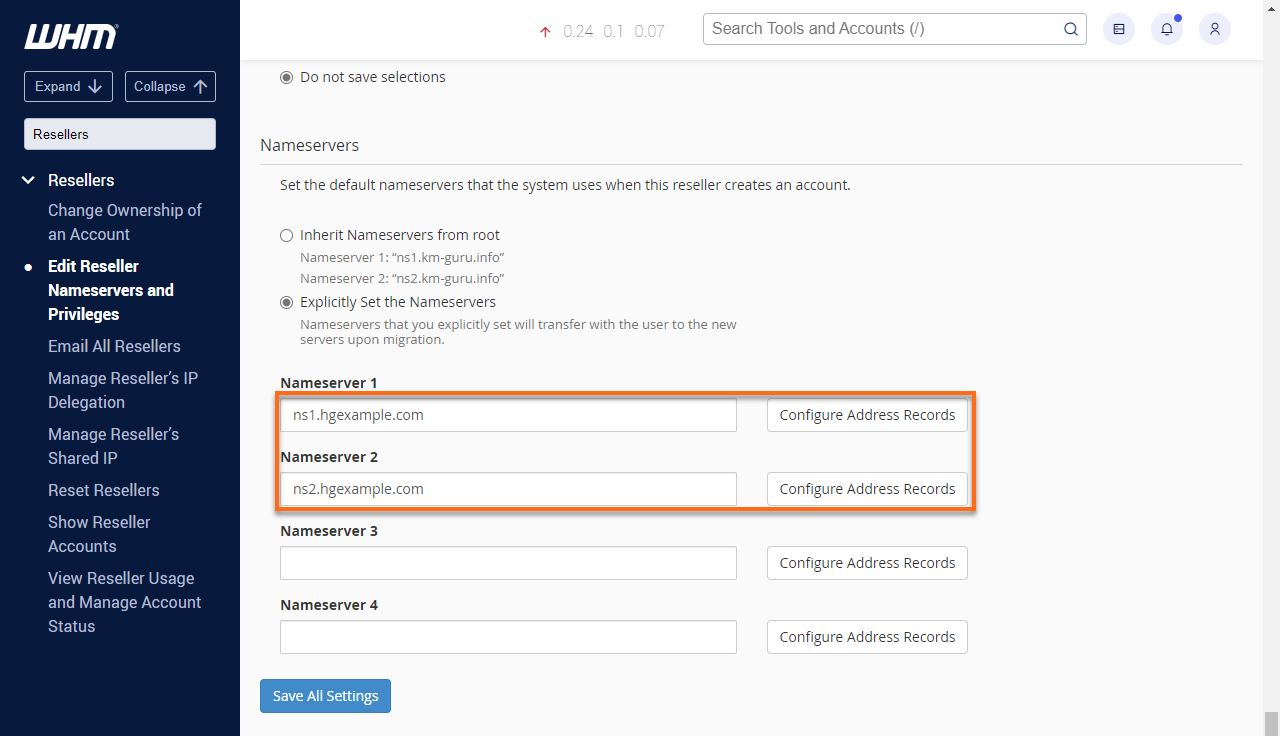This screenshot has height=736, width=1280.
Task: Open Reset Resellers
Action: click(103, 490)
